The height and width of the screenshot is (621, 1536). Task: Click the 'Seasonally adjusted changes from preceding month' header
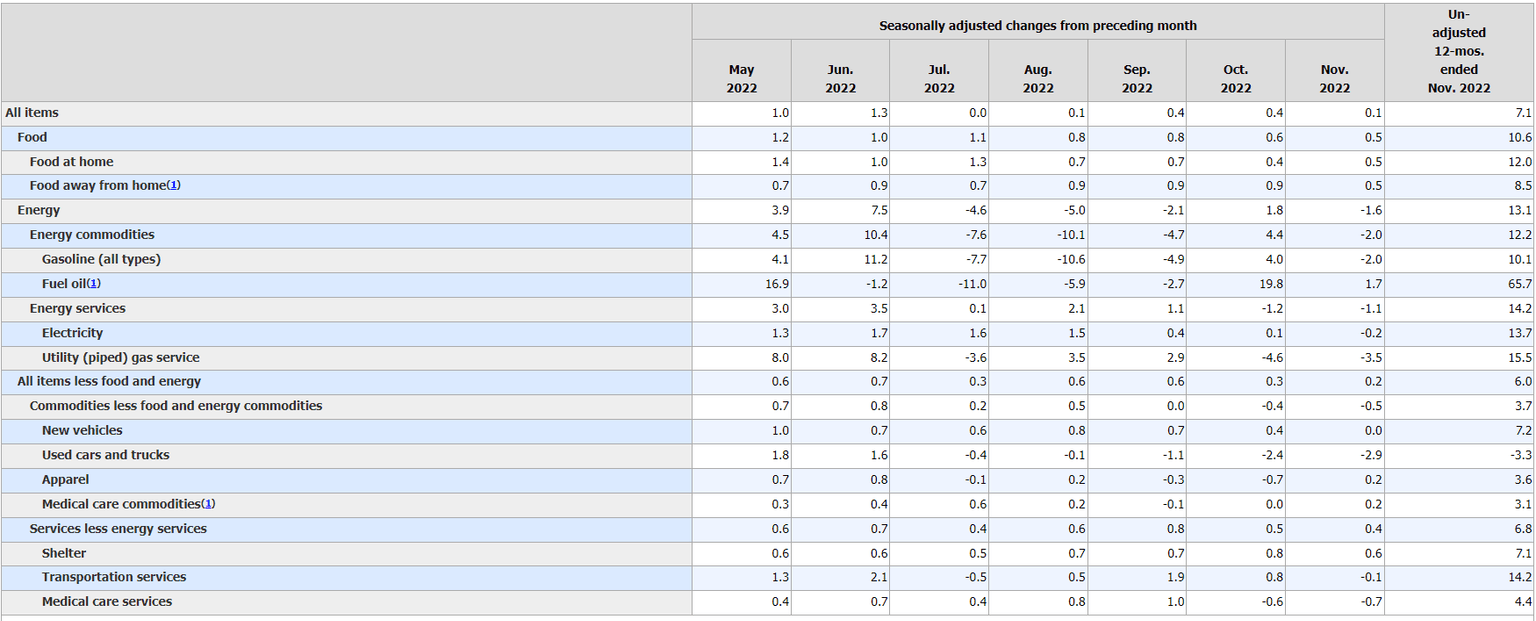pyautogui.click(x=1037, y=25)
